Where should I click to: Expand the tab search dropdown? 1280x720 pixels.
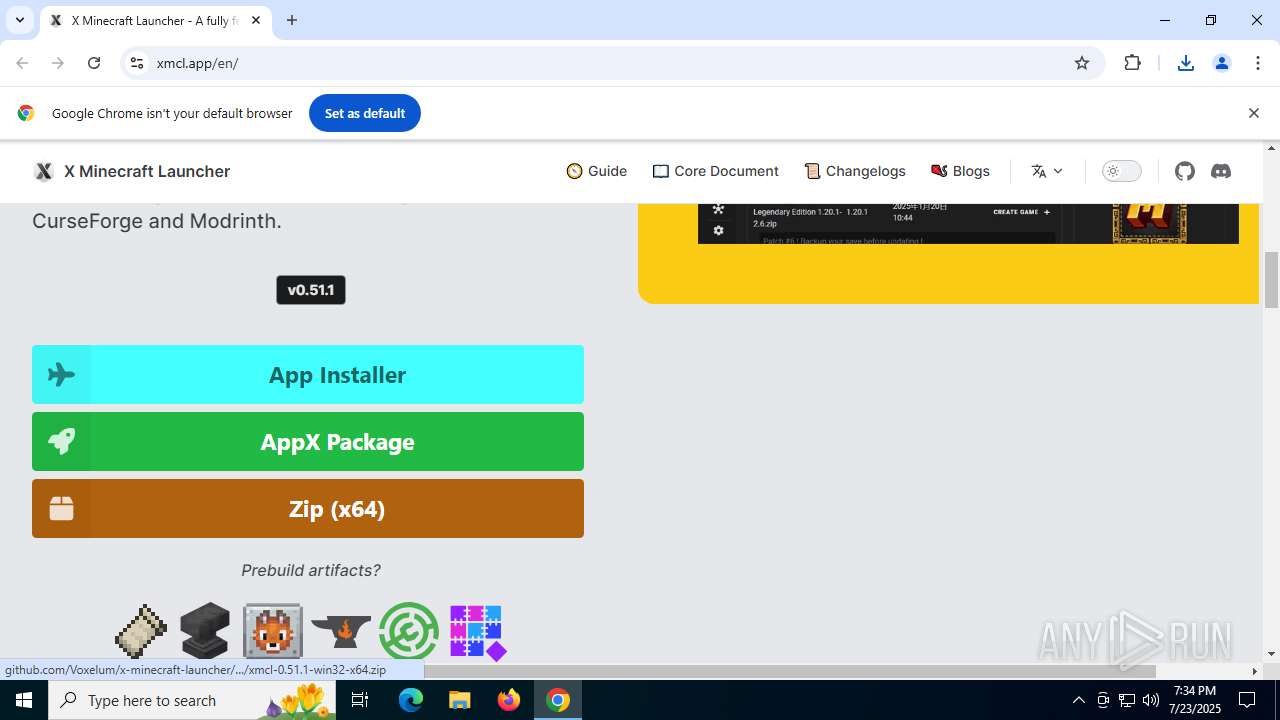coord(19,20)
